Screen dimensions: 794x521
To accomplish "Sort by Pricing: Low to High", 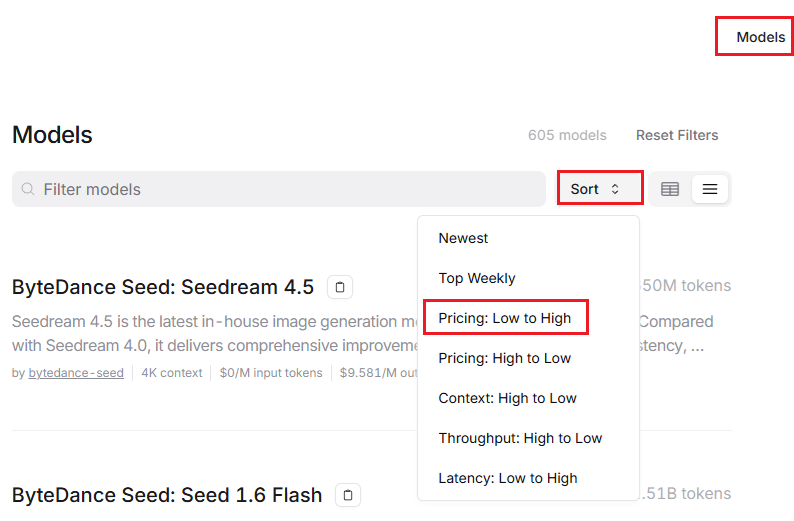I will coord(505,318).
